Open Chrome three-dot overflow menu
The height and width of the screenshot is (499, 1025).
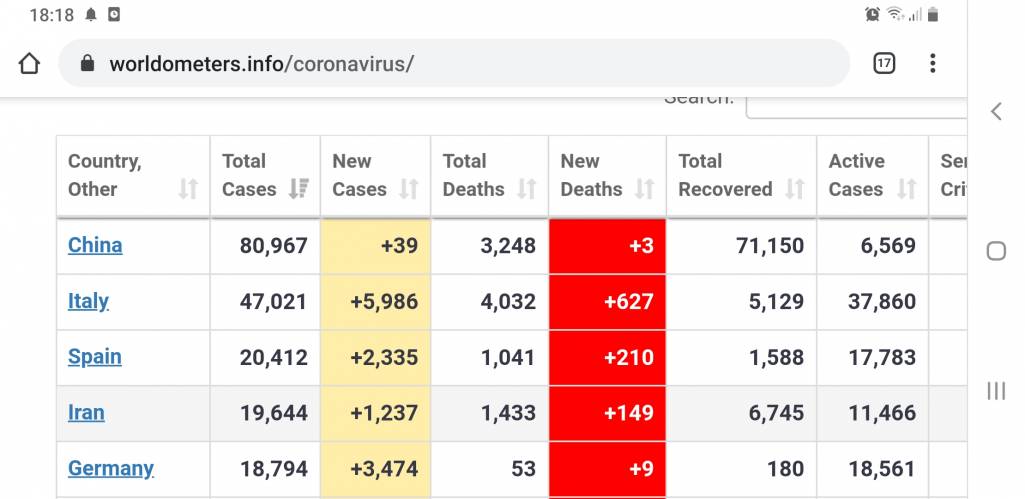932,64
